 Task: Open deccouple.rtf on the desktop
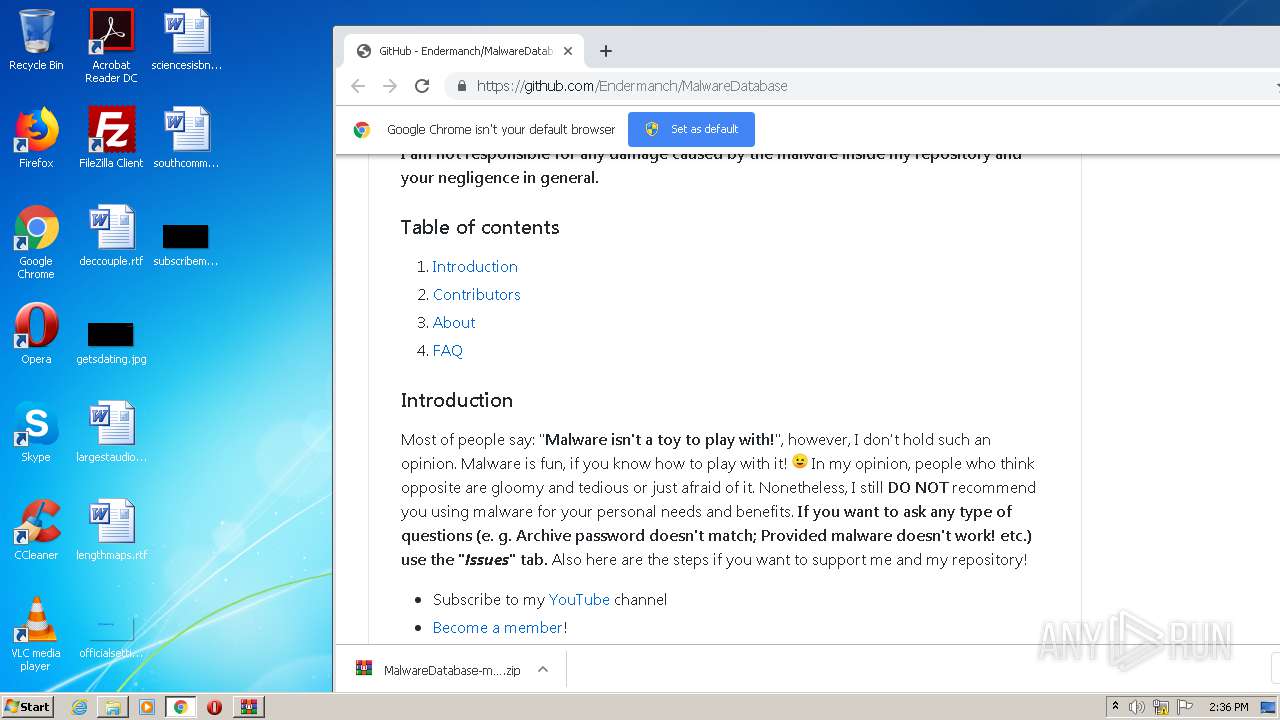(x=111, y=236)
